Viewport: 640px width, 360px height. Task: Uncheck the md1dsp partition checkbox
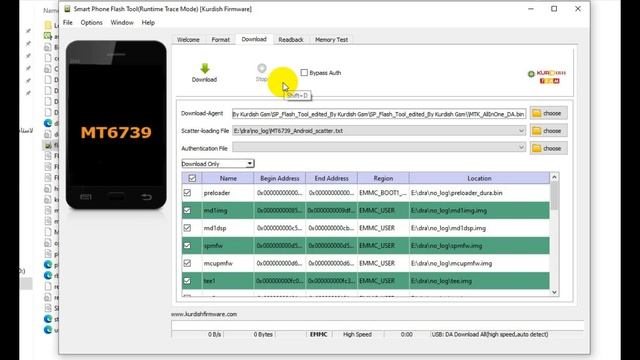pos(187,228)
